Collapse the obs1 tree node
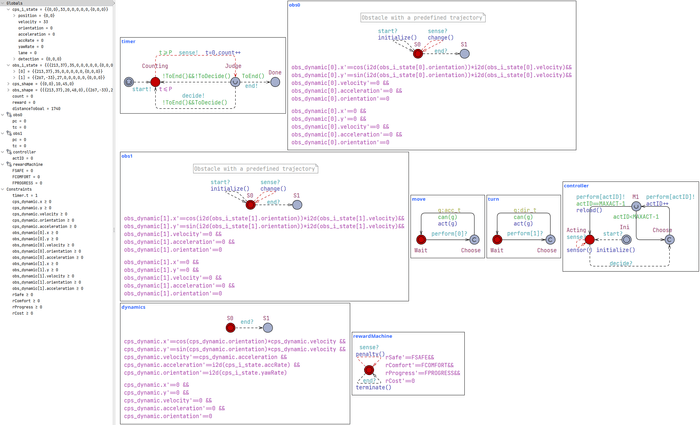This screenshot has width=700, height=425. (x=3, y=133)
